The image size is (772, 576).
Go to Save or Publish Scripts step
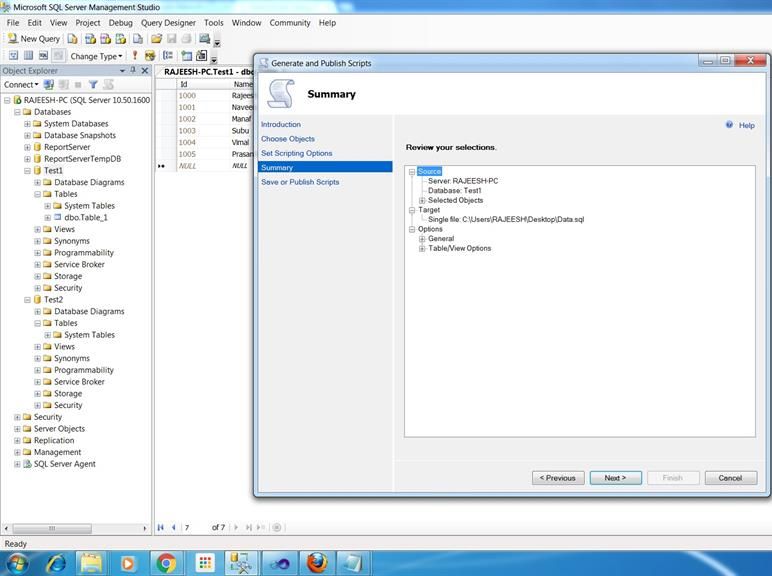coord(300,182)
